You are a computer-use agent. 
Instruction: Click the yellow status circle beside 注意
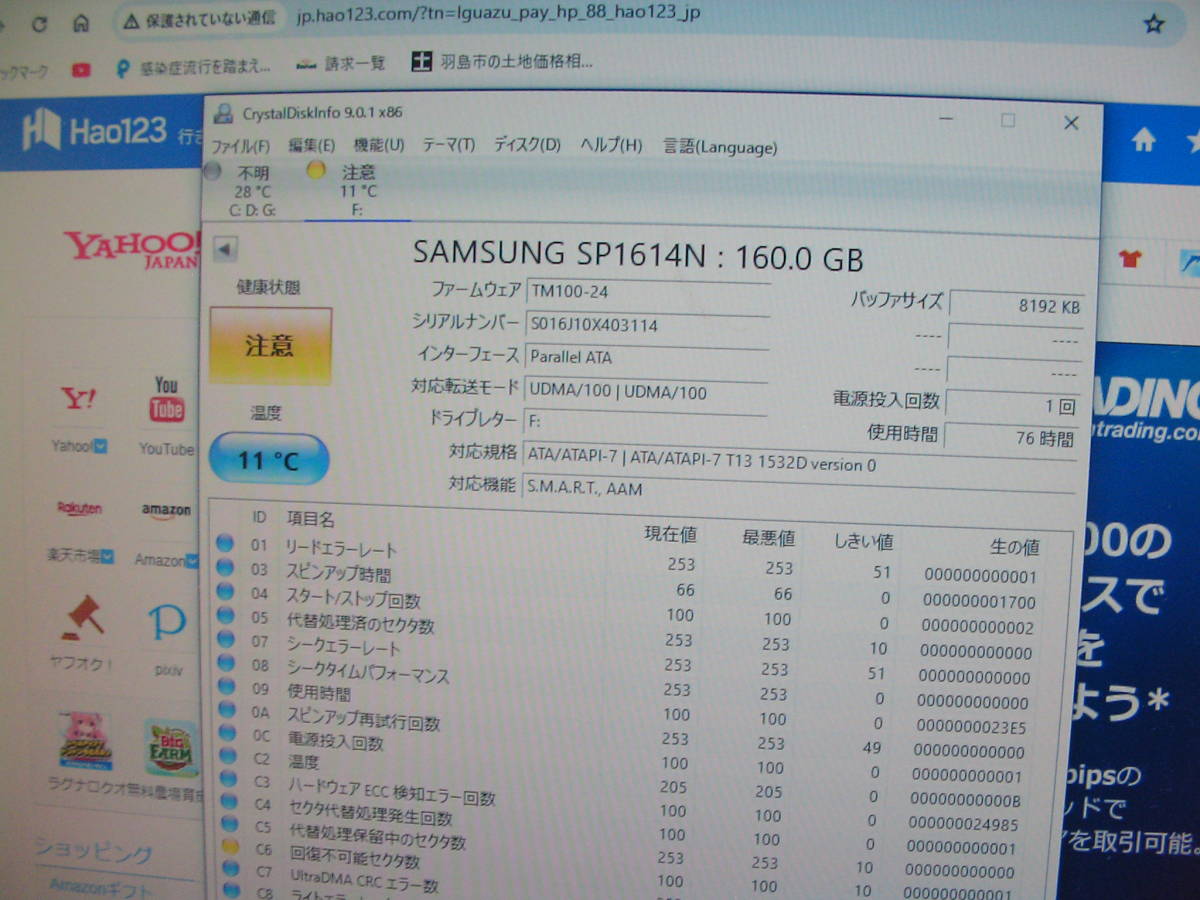pyautogui.click(x=316, y=171)
